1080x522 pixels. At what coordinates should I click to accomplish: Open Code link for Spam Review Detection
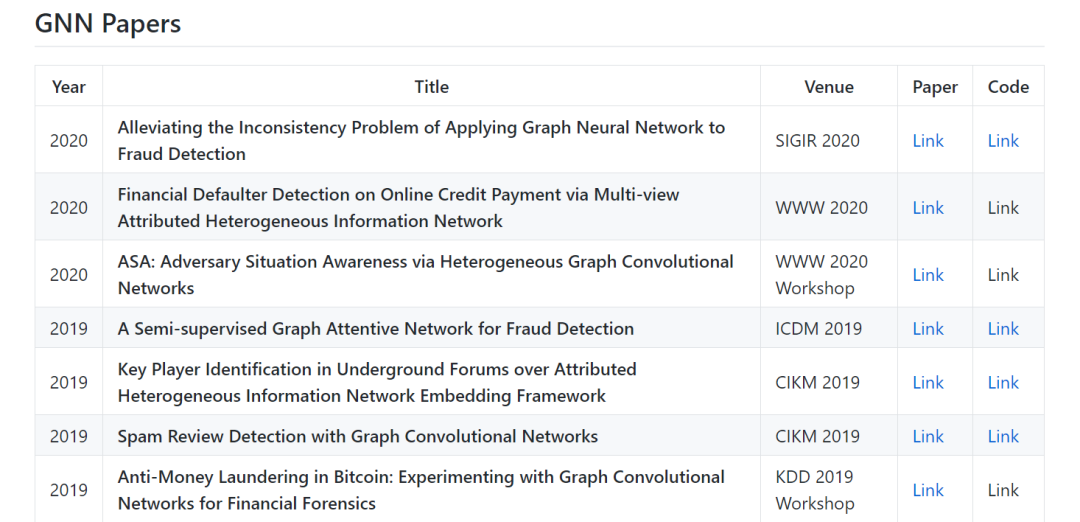click(x=1003, y=437)
